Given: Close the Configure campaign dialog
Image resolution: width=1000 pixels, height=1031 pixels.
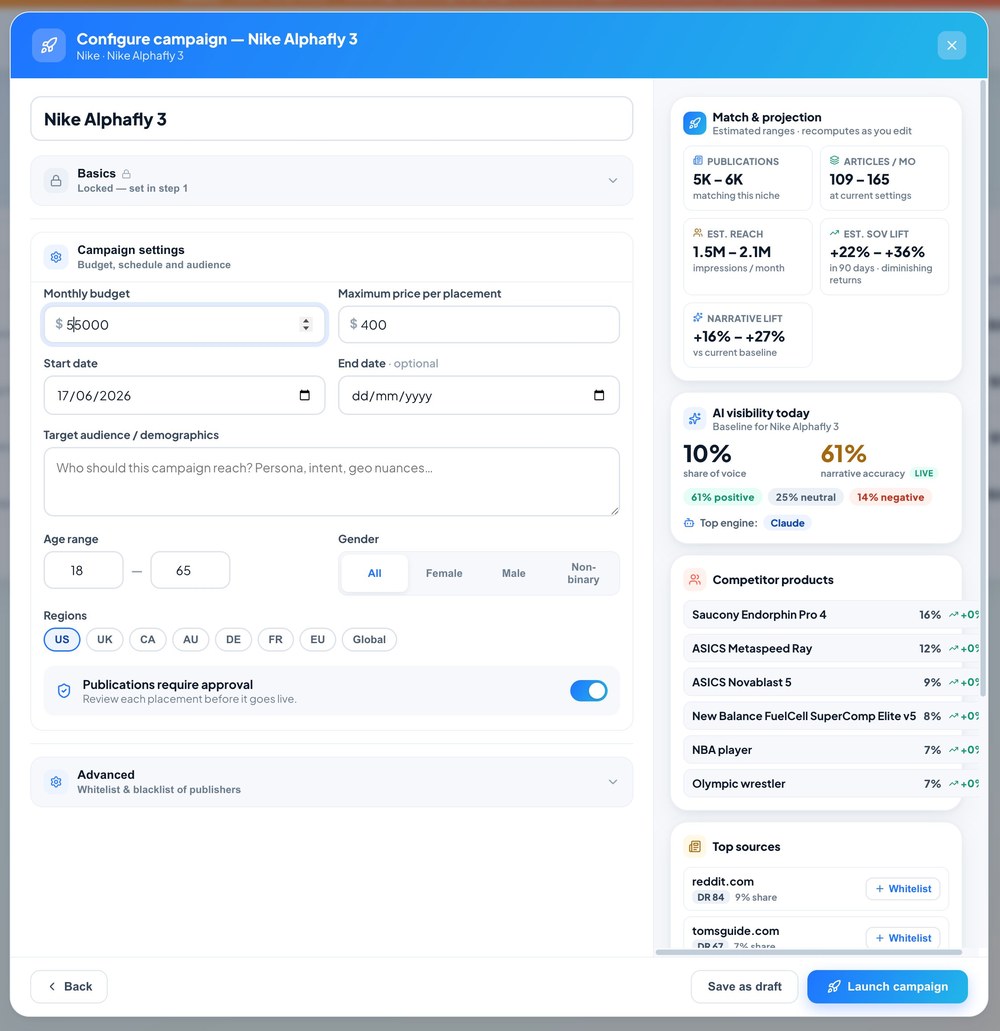Looking at the screenshot, I should 951,45.
